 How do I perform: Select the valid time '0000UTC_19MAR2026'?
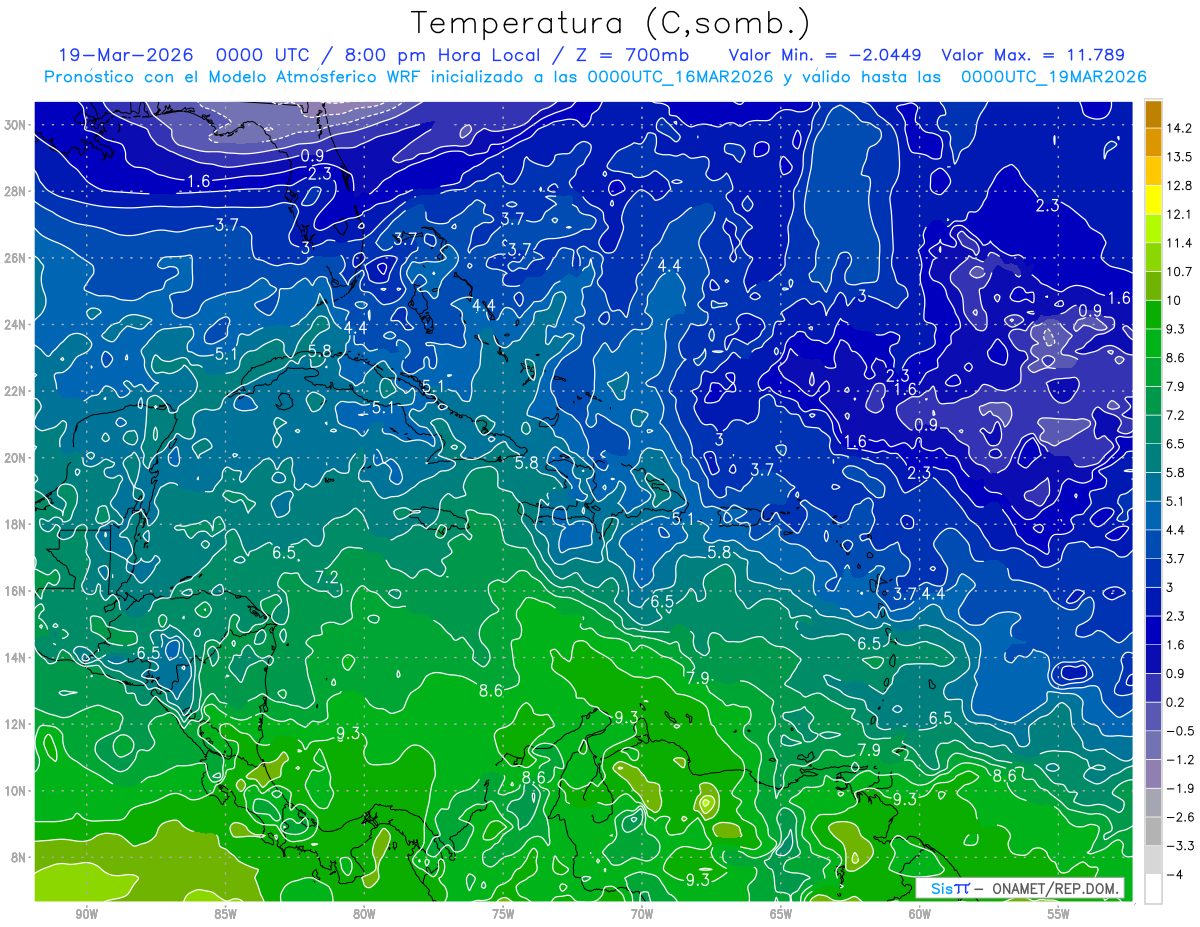1053,77
